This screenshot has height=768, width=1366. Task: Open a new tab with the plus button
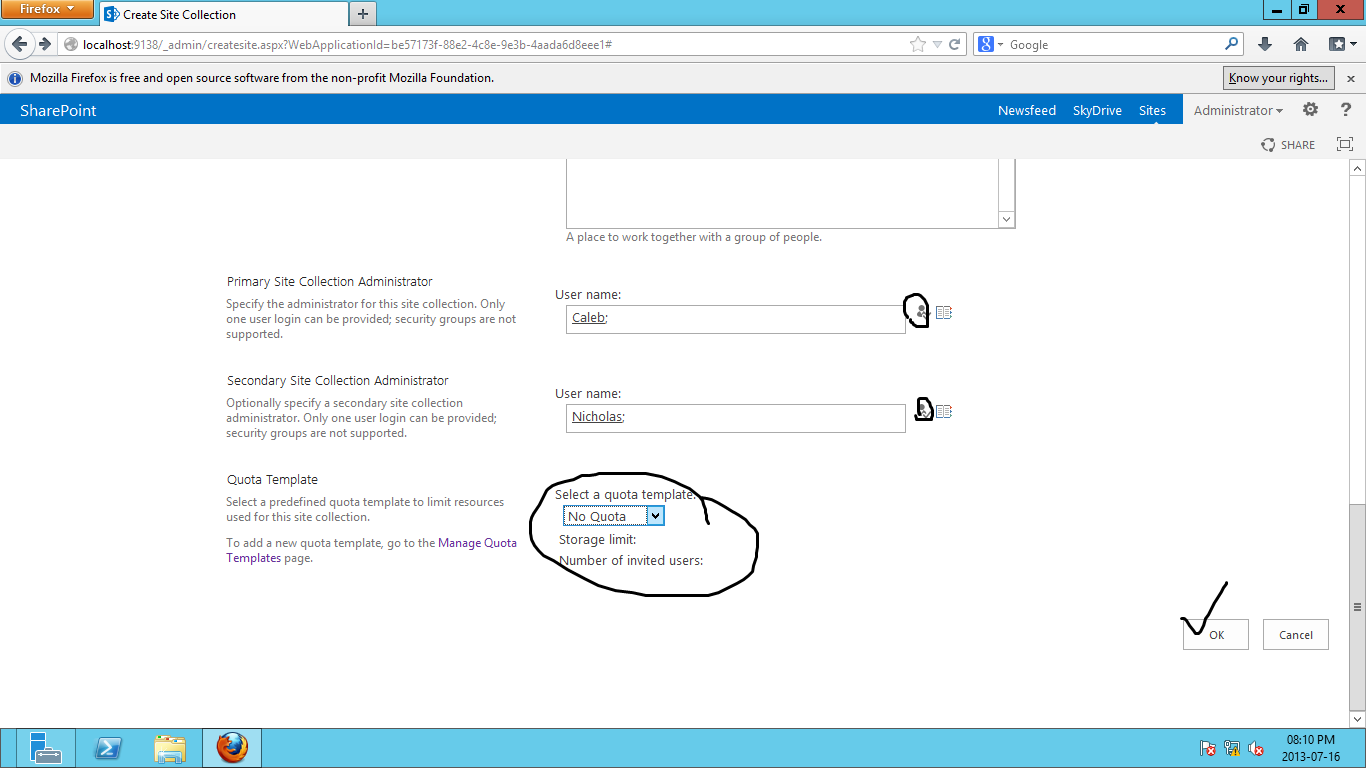click(x=362, y=14)
